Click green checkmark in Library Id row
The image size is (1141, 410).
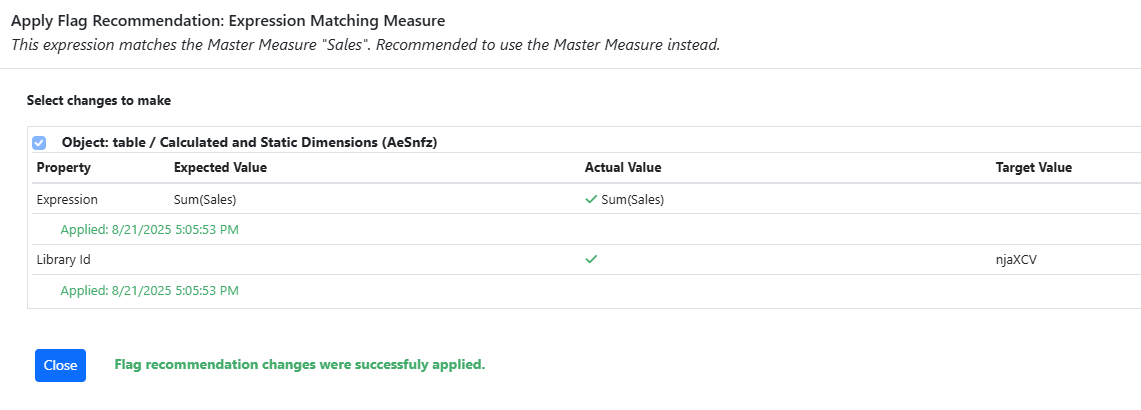pos(591,259)
